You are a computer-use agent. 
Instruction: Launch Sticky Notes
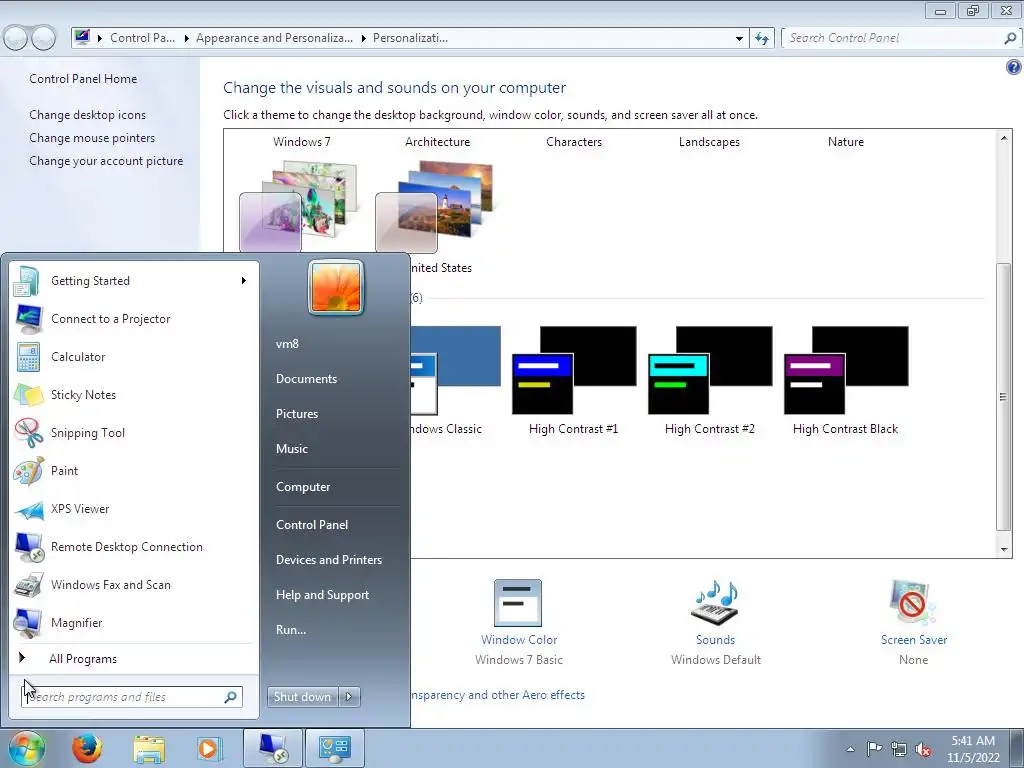tap(134, 394)
